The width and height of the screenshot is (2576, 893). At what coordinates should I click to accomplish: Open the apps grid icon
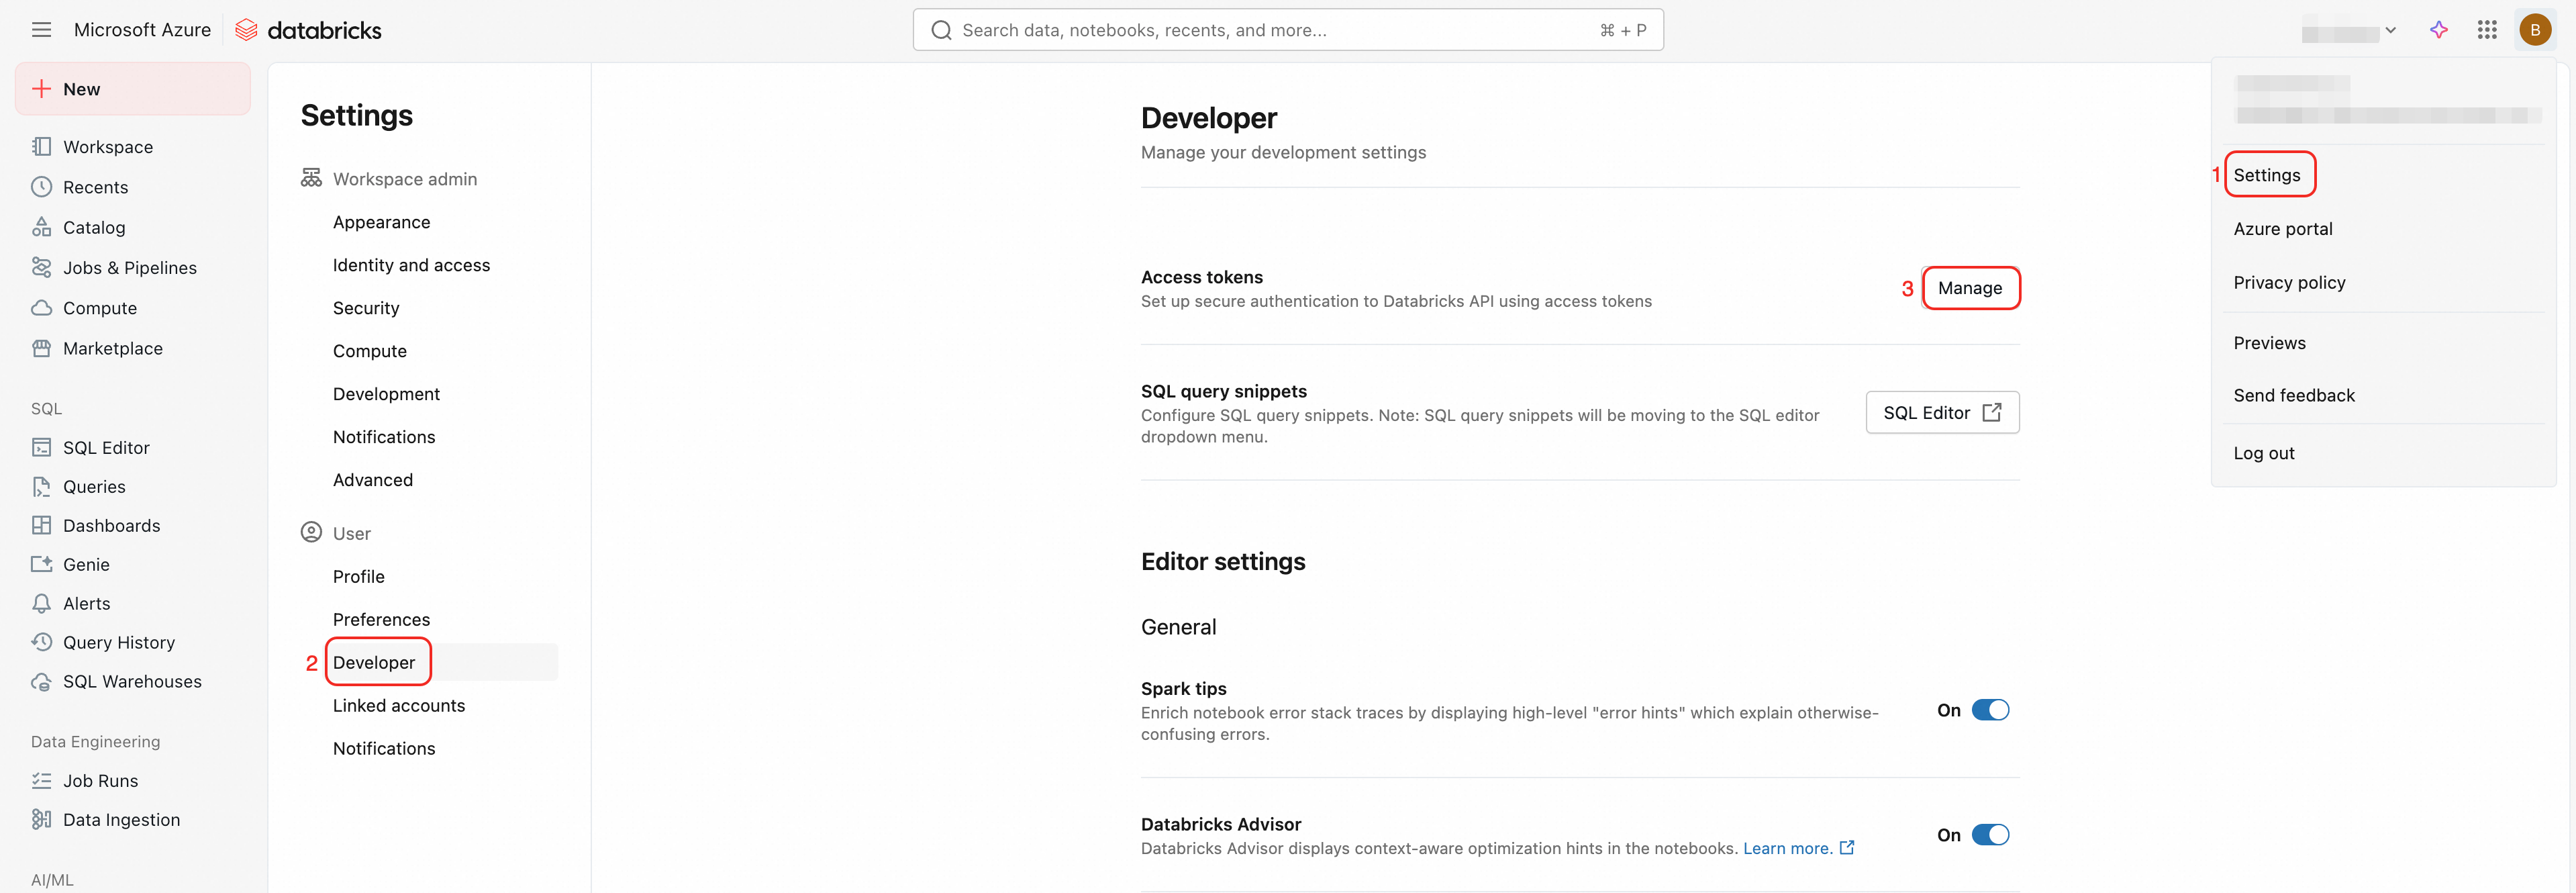coord(2487,30)
